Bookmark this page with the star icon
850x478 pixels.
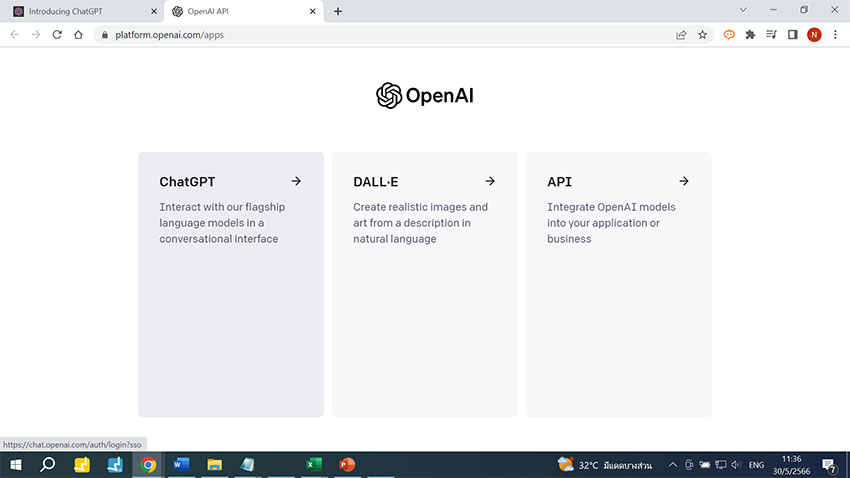point(703,34)
